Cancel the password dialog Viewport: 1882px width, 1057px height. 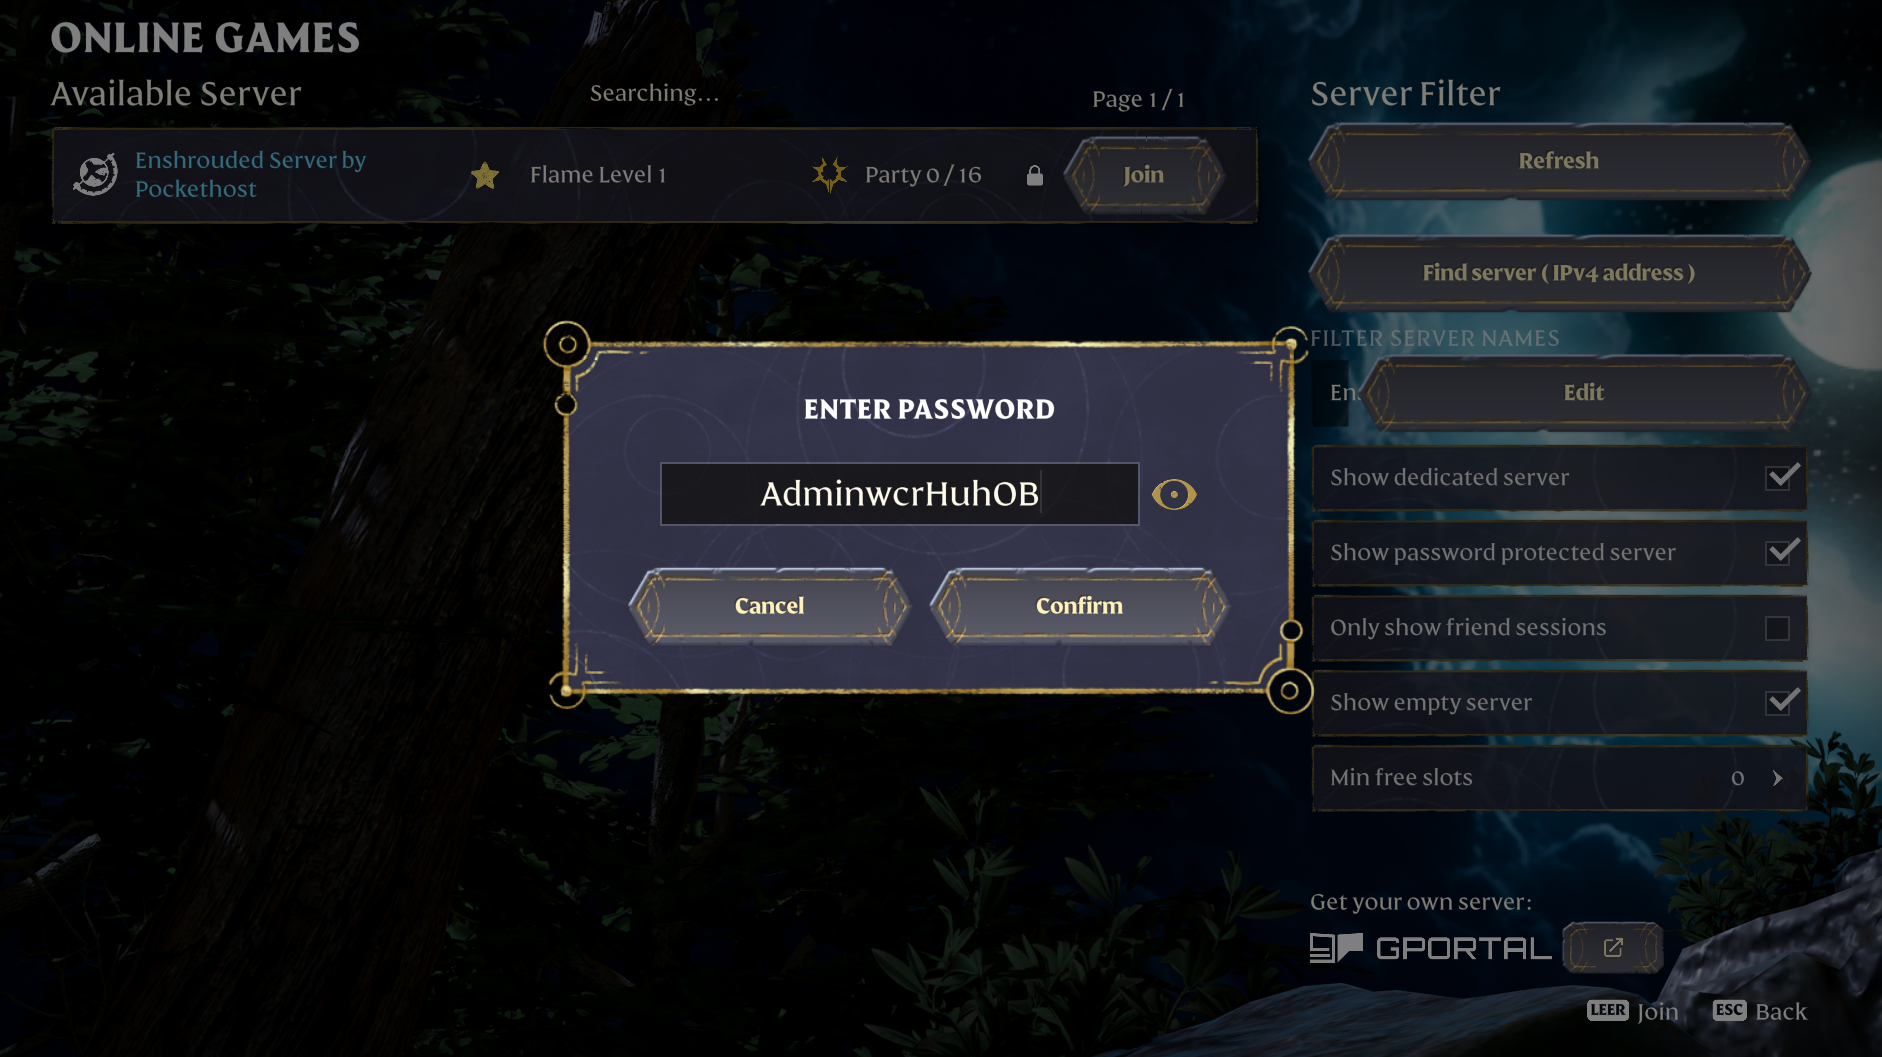click(x=769, y=606)
